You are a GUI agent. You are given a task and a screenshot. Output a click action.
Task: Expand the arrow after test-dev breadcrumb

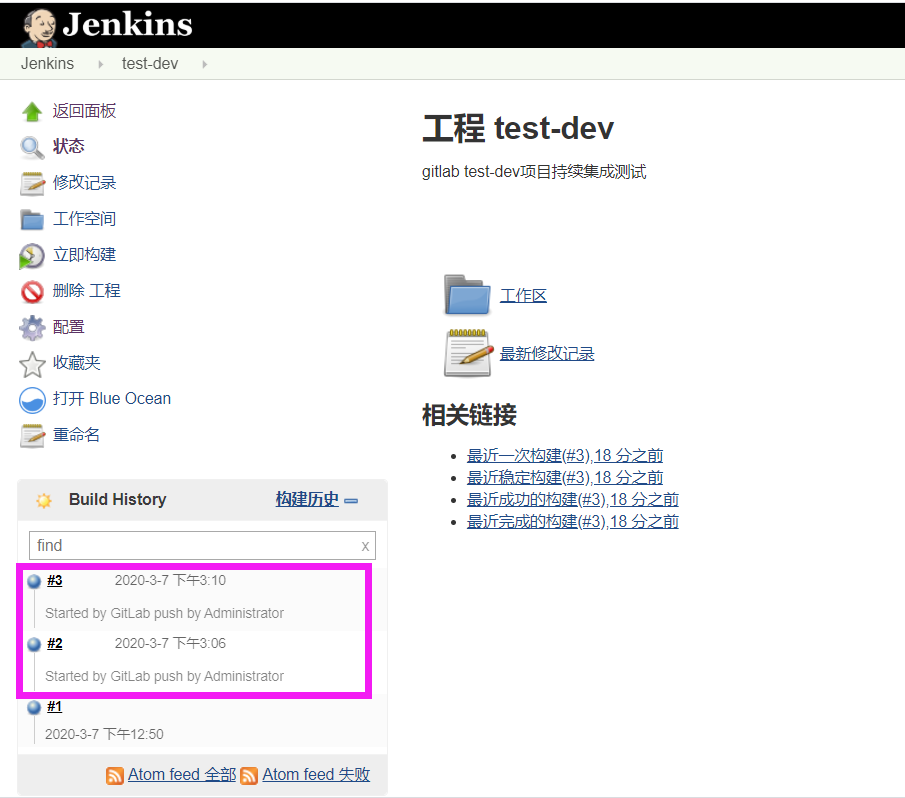coord(204,64)
